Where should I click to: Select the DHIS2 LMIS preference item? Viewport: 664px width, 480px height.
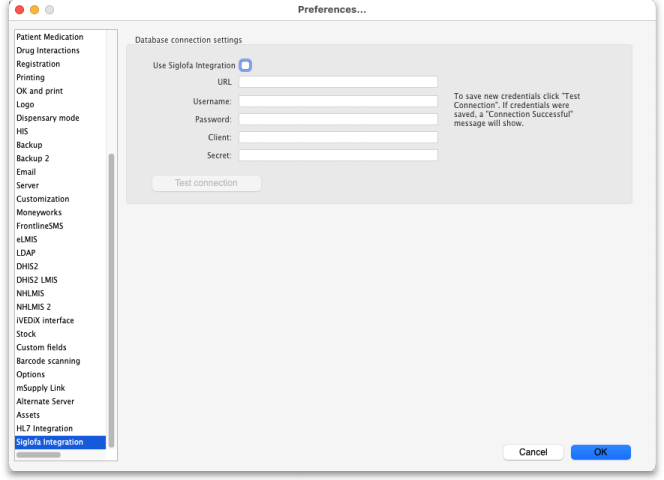[37, 280]
